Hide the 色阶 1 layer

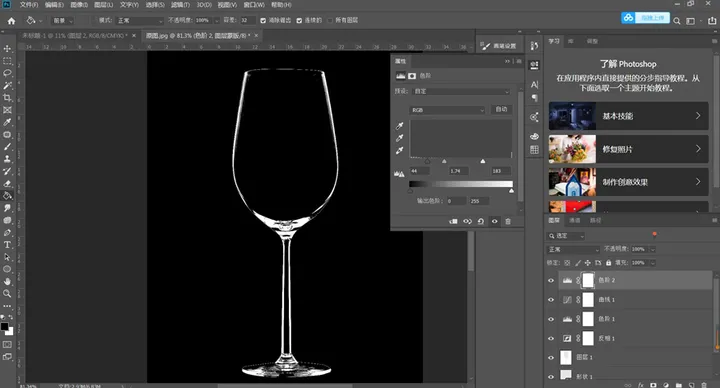(551, 319)
